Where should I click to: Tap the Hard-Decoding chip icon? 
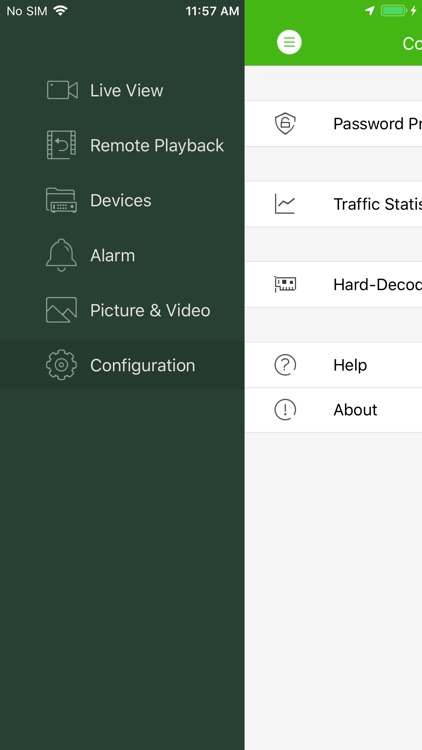(x=285, y=284)
